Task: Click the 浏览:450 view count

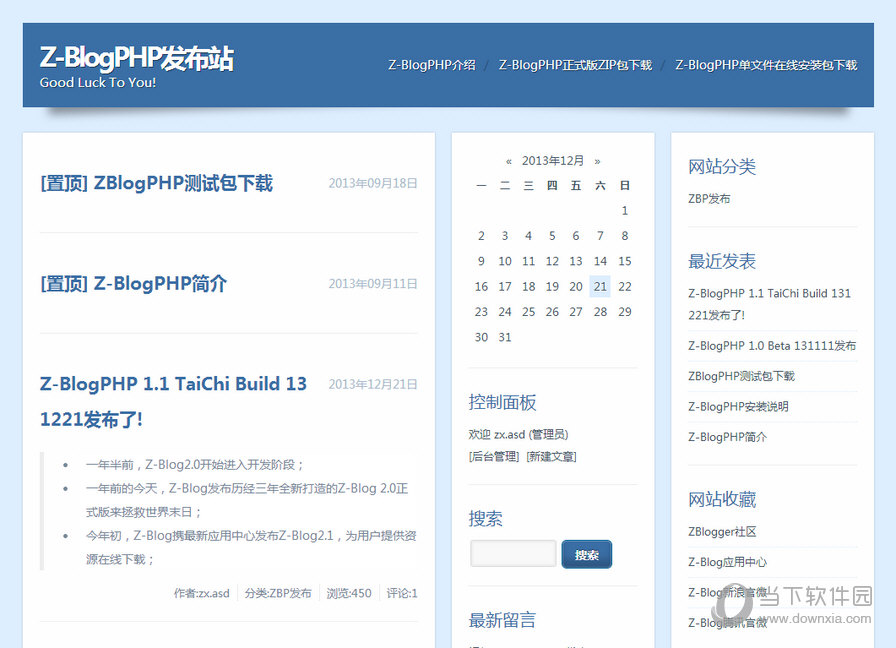Action: click(x=349, y=593)
